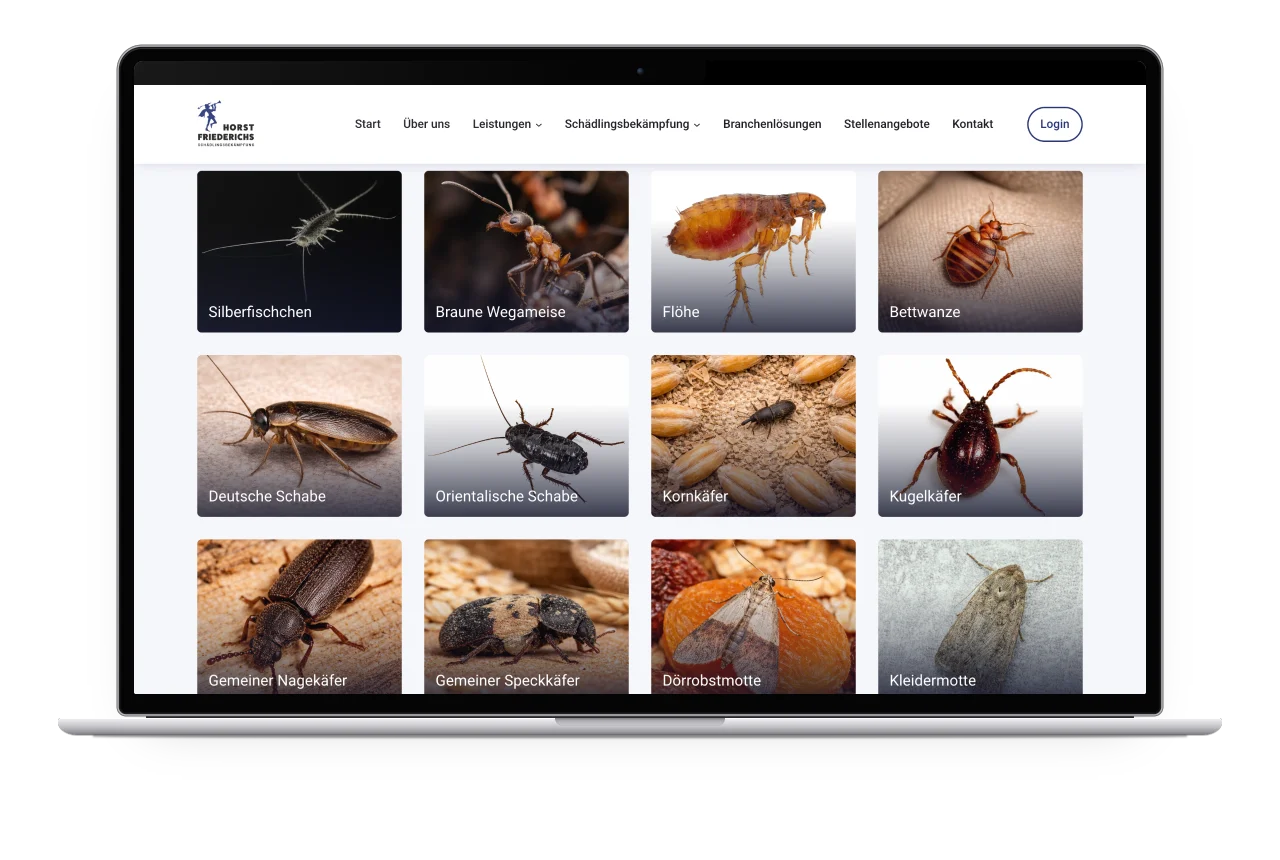View the Kornkäfer card

click(x=753, y=436)
